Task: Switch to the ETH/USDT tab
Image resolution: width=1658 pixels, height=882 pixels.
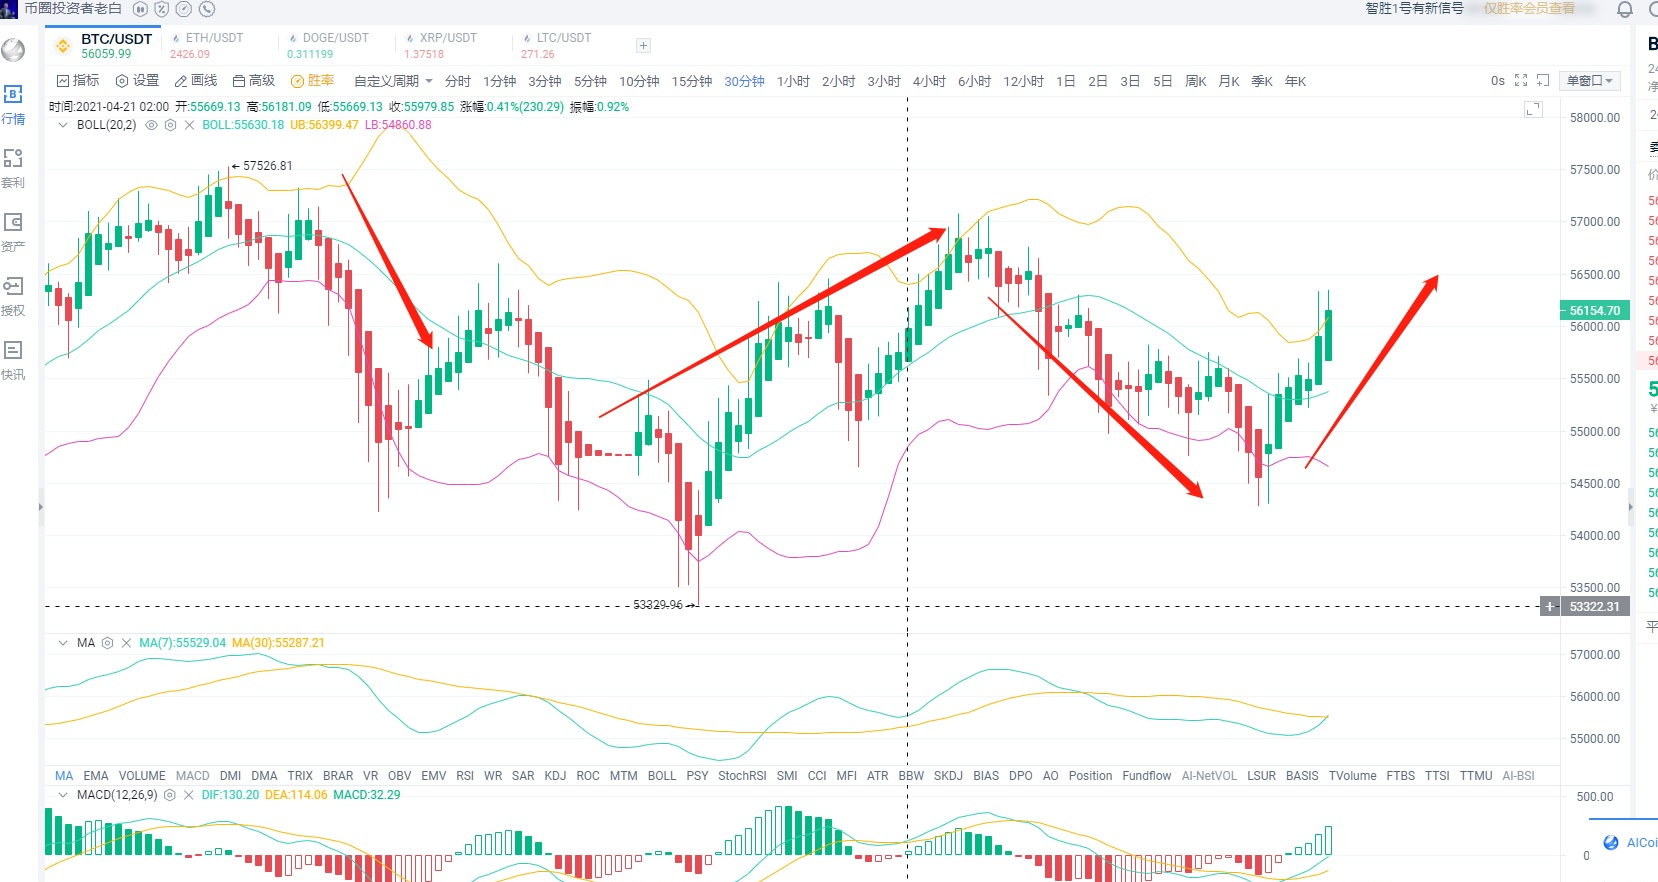Action: tap(208, 46)
